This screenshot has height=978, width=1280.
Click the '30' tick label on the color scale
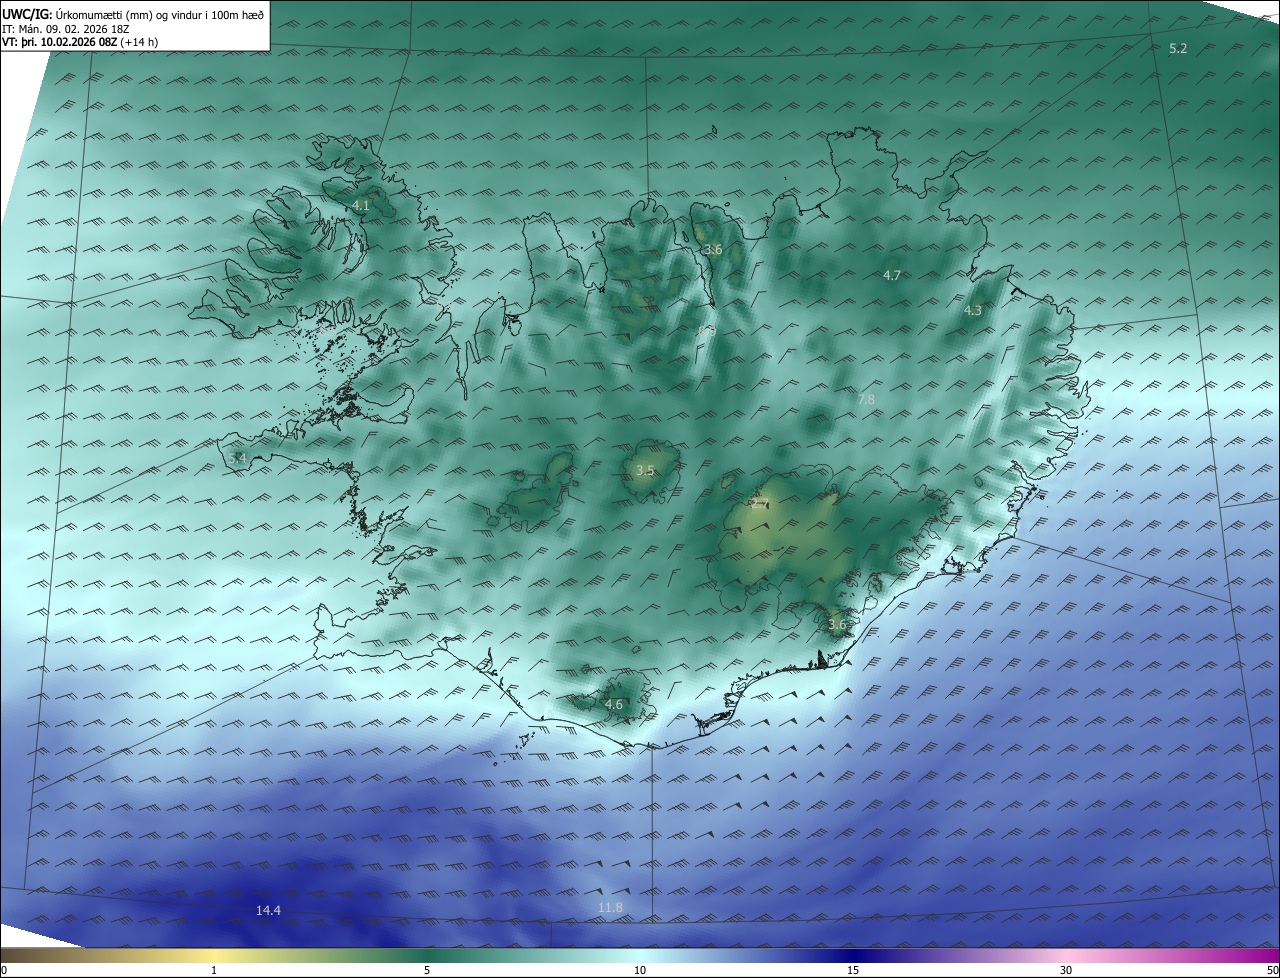tap(1066, 971)
